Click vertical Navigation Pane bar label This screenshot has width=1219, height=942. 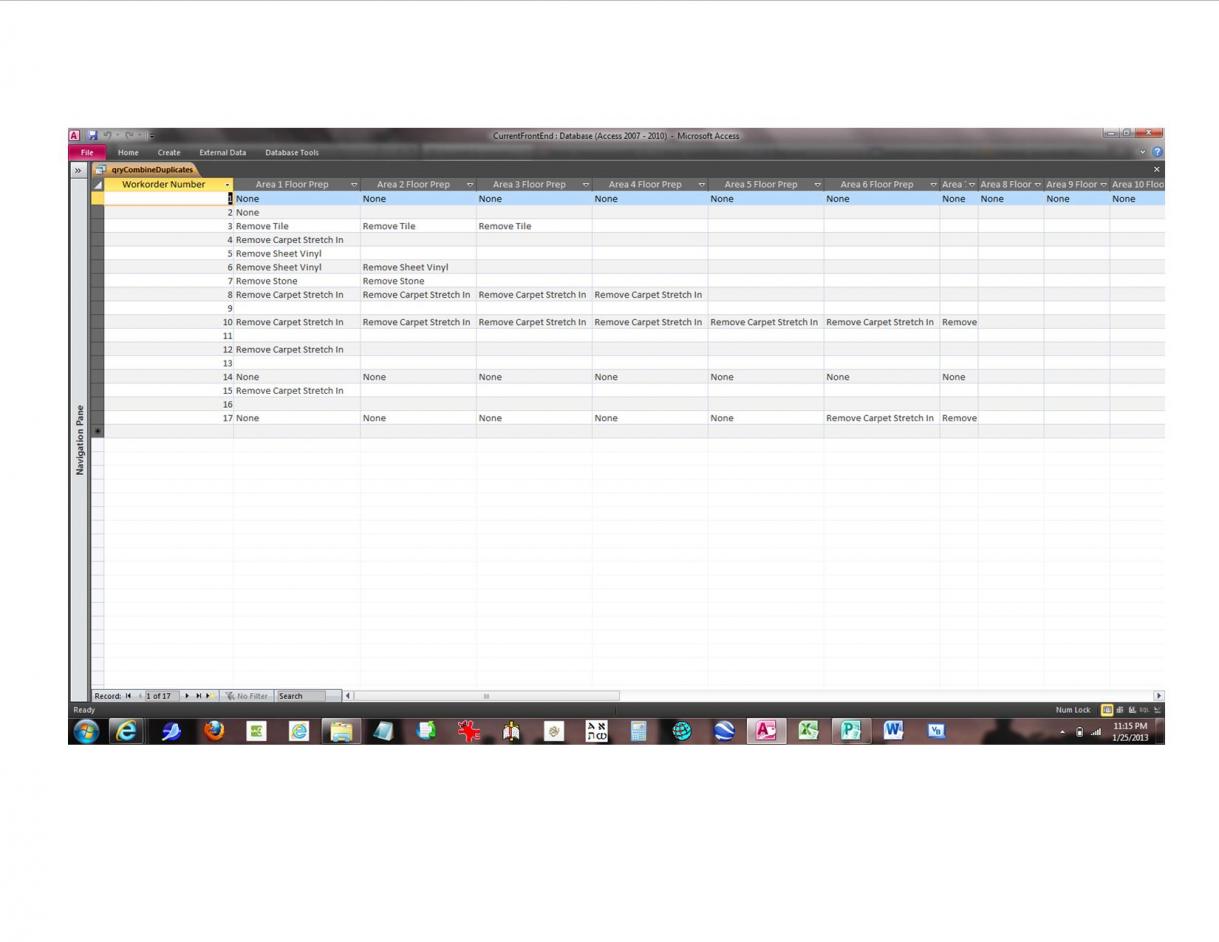pyautogui.click(x=80, y=440)
